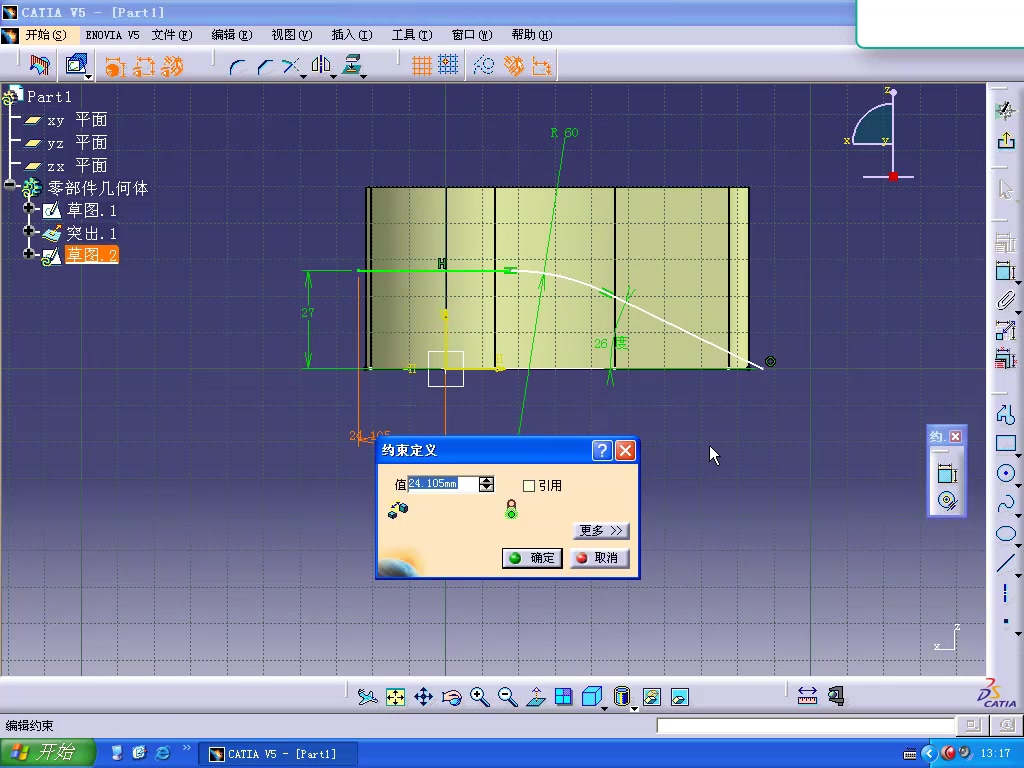
Task: Open the view mode shading dropdown arrow
Action: click(x=634, y=709)
